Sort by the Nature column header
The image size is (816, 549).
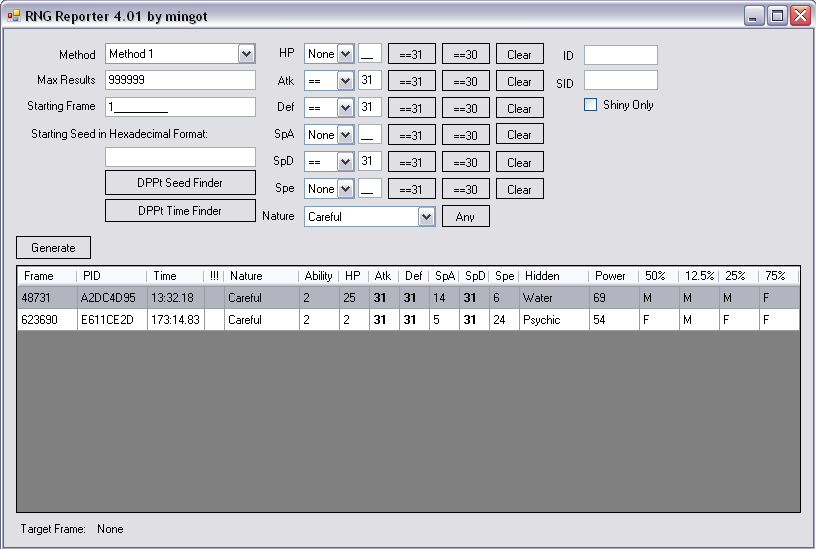261,276
